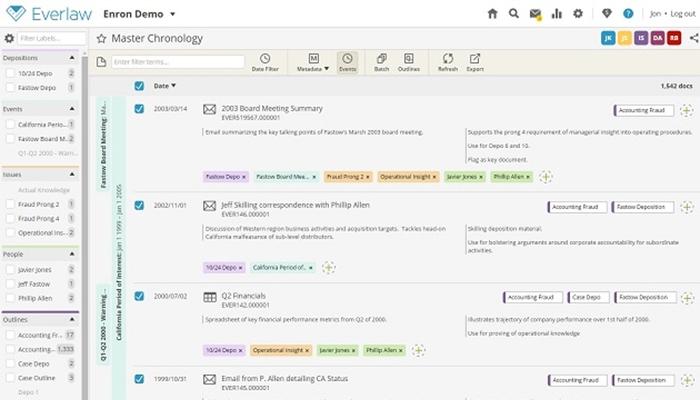Open the Metadata dropdown
Image resolution: width=700 pixels, height=400 pixels.
click(313, 62)
